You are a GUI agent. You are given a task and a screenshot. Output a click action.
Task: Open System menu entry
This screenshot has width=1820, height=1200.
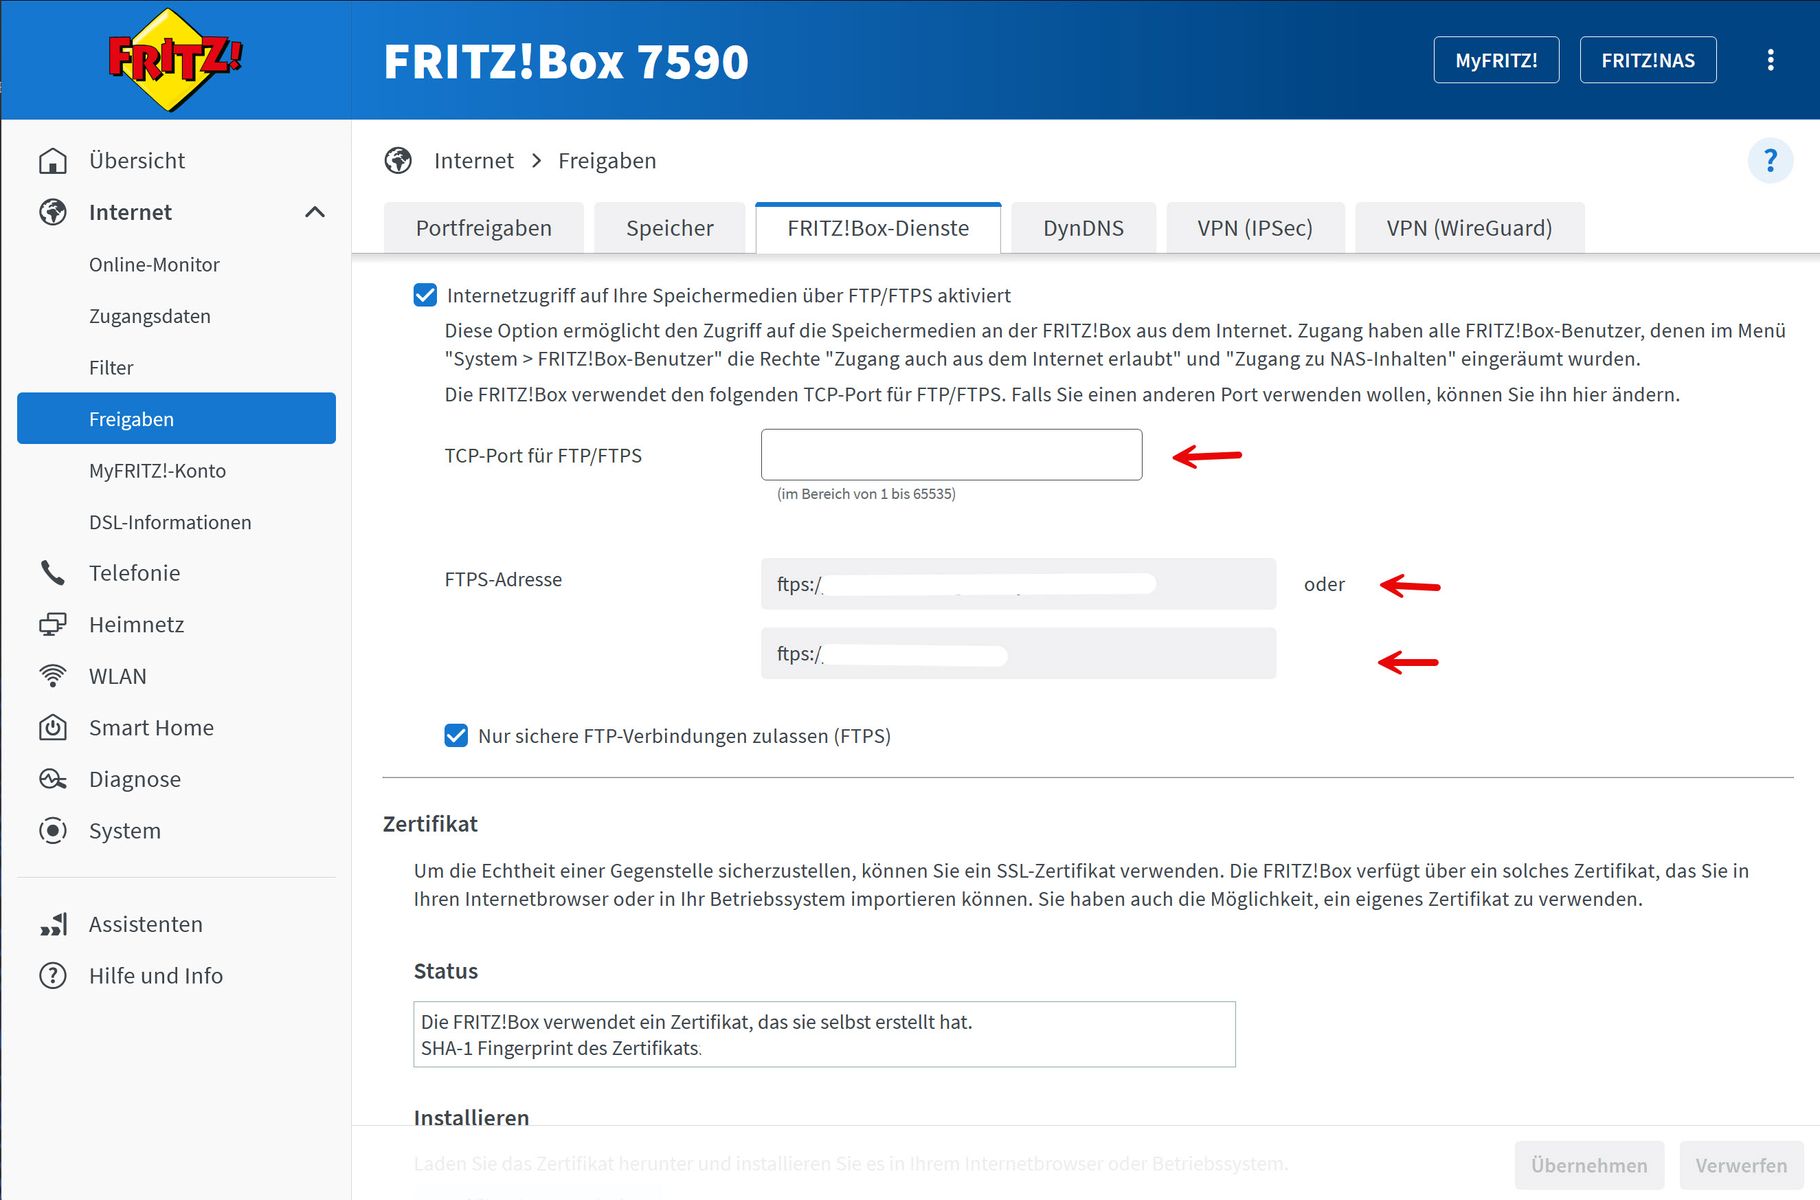click(125, 831)
